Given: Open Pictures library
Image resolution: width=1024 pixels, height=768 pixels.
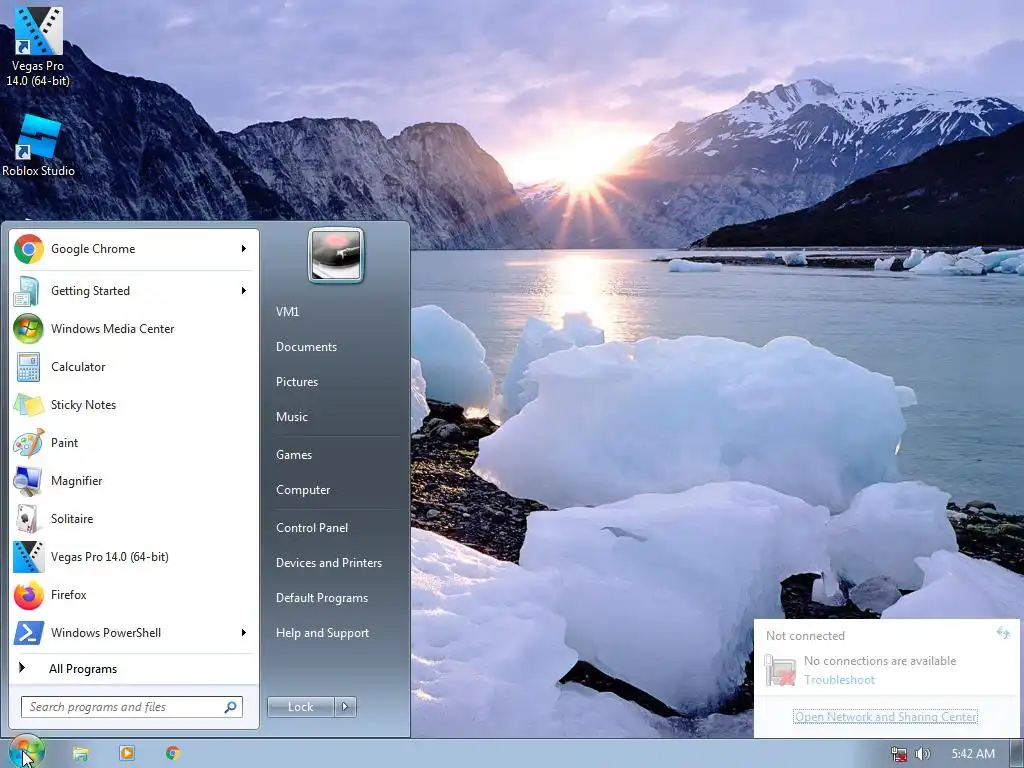Looking at the screenshot, I should [x=297, y=382].
